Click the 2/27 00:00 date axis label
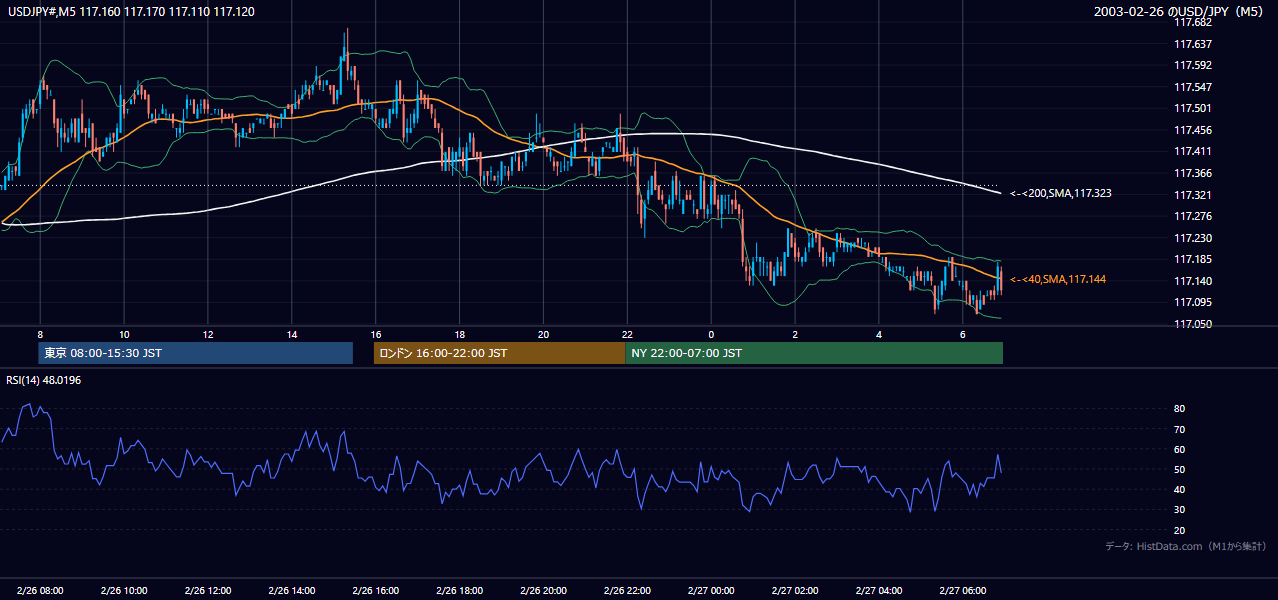The width and height of the screenshot is (1278, 600). [711, 591]
